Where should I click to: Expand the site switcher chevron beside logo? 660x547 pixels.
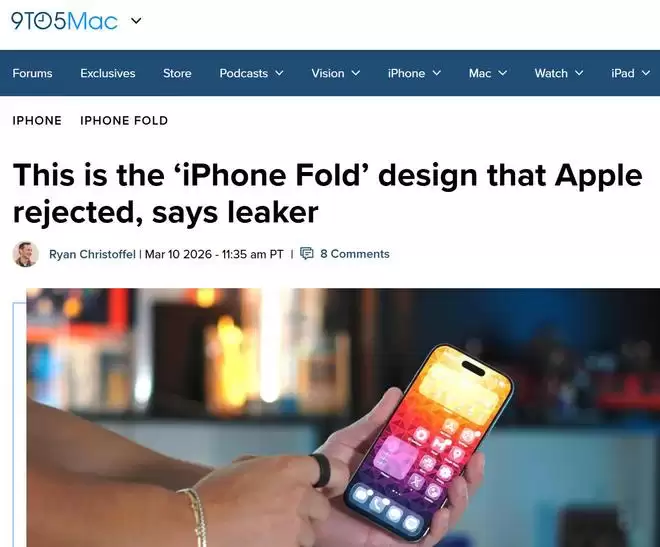(x=136, y=20)
